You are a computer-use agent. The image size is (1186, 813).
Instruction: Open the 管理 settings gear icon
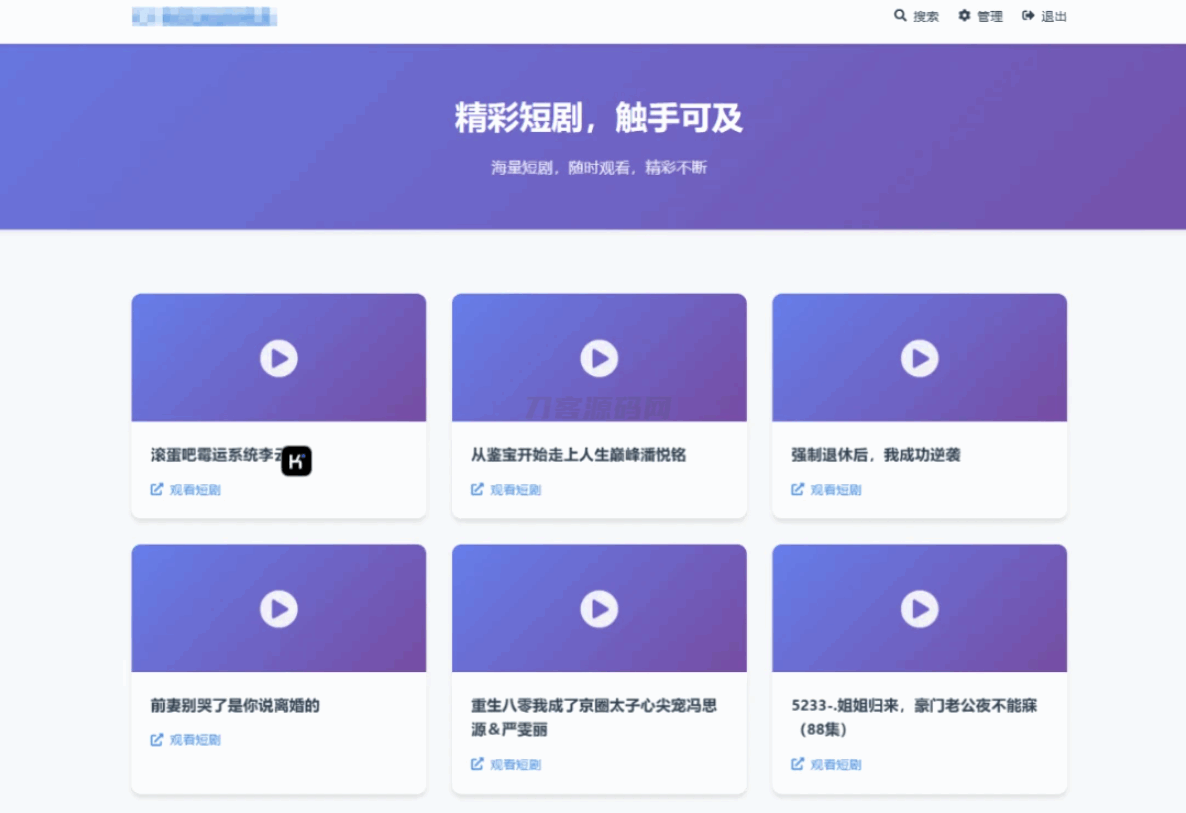962,16
